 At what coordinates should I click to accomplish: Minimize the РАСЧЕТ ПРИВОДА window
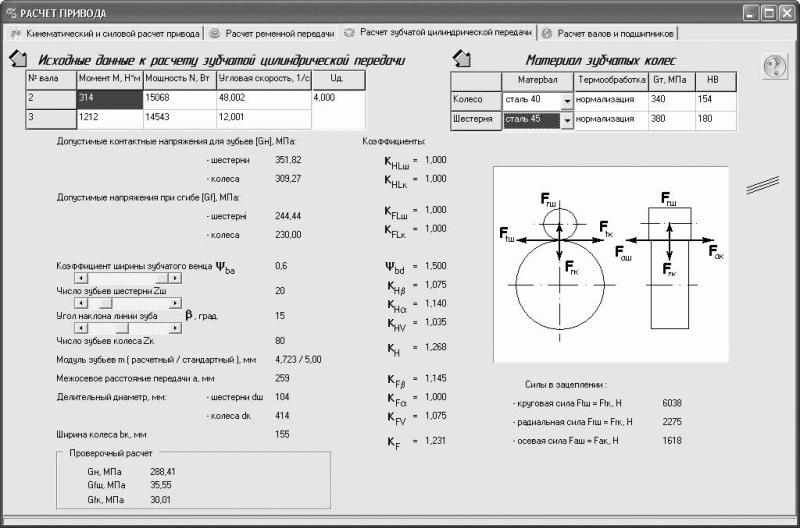pos(751,13)
